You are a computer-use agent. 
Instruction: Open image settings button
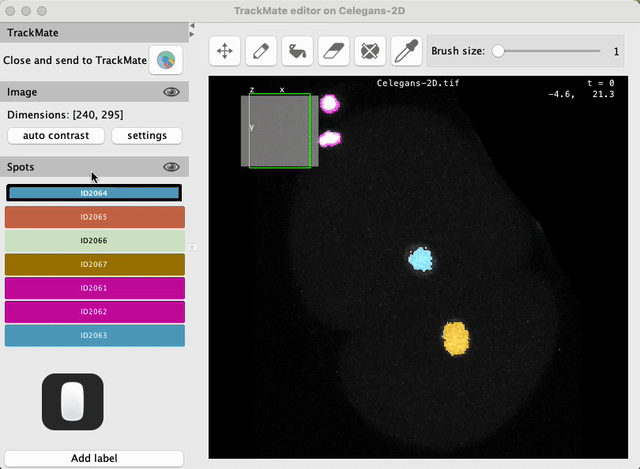tap(147, 136)
